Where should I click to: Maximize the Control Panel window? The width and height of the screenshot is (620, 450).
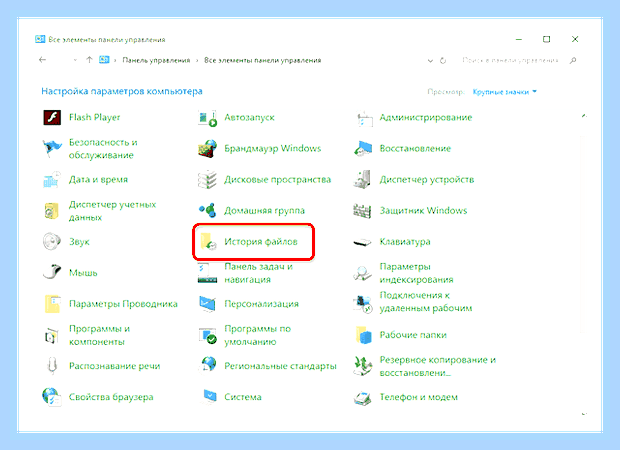tap(546, 39)
